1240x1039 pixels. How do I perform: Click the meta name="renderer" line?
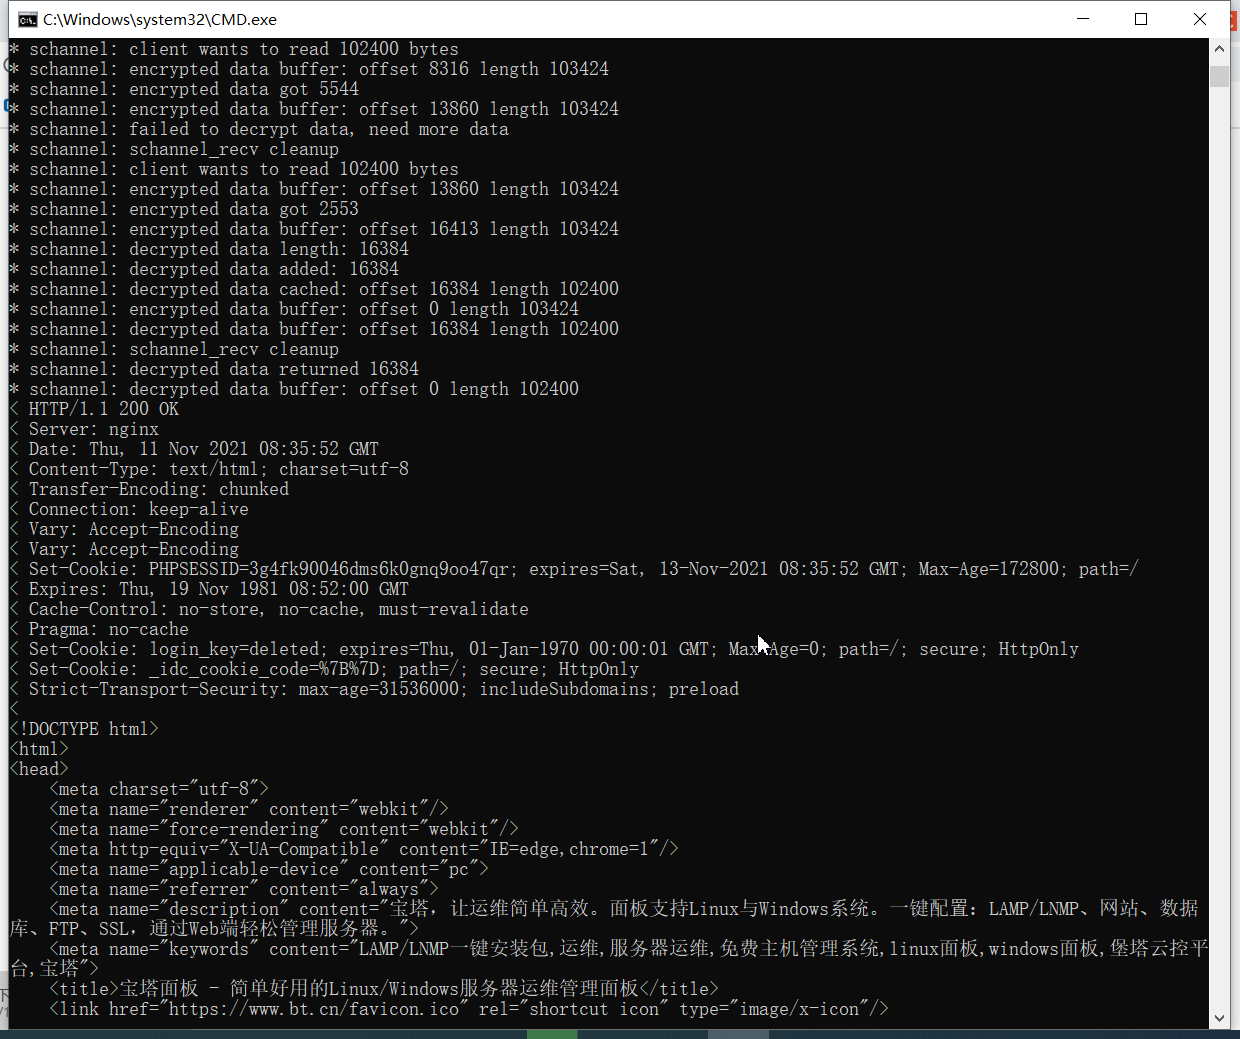(249, 809)
